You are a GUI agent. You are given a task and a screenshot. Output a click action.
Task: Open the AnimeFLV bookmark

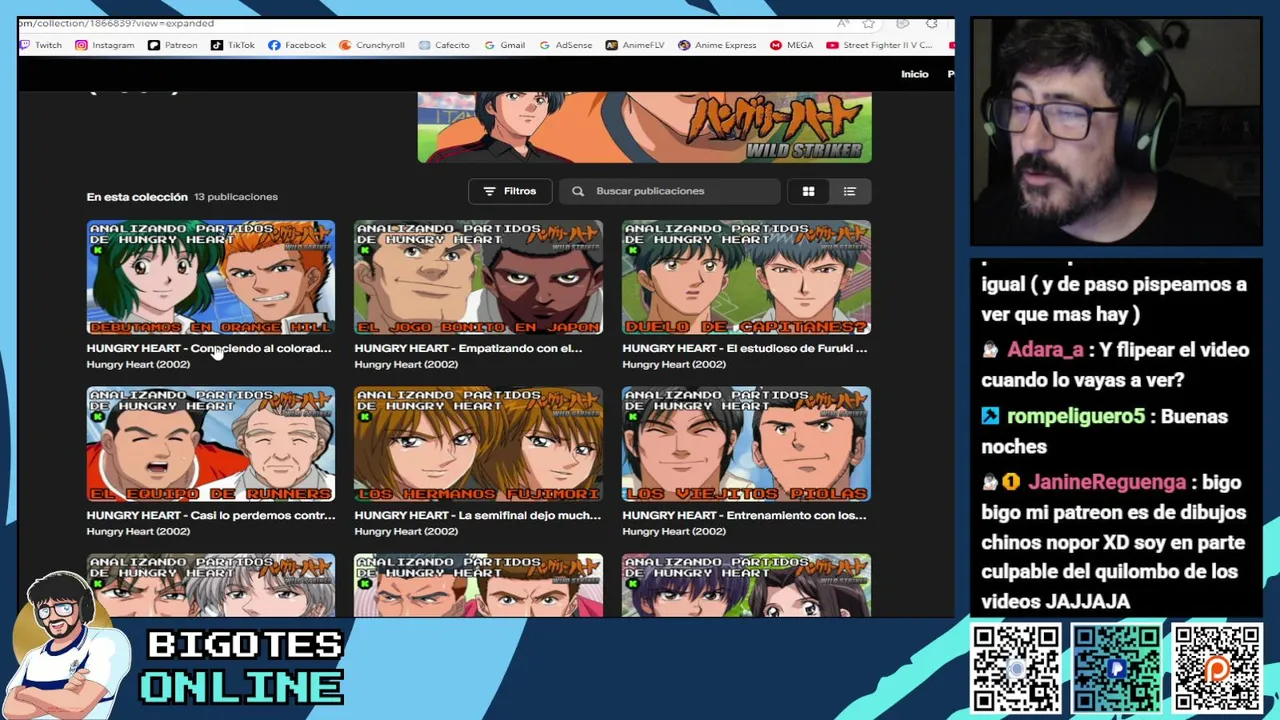[x=635, y=45]
